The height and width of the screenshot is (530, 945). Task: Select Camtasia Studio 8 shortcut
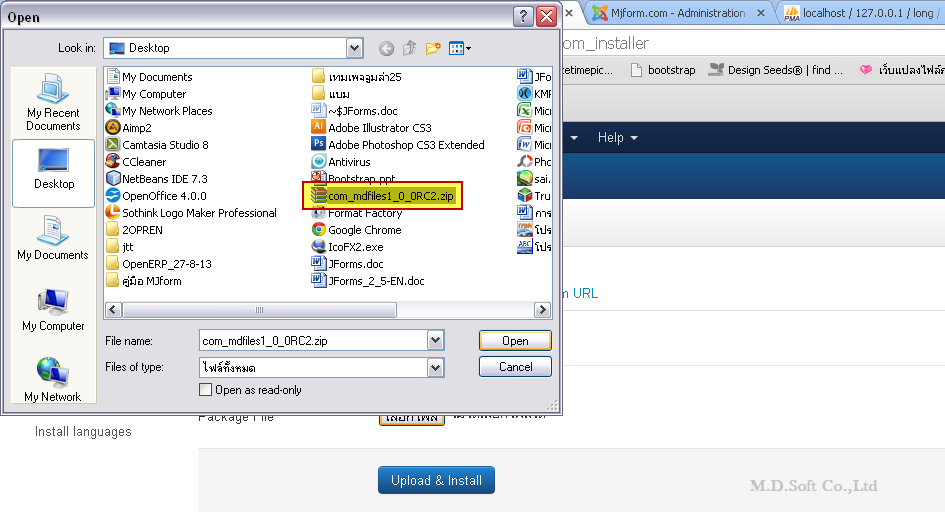click(157, 145)
